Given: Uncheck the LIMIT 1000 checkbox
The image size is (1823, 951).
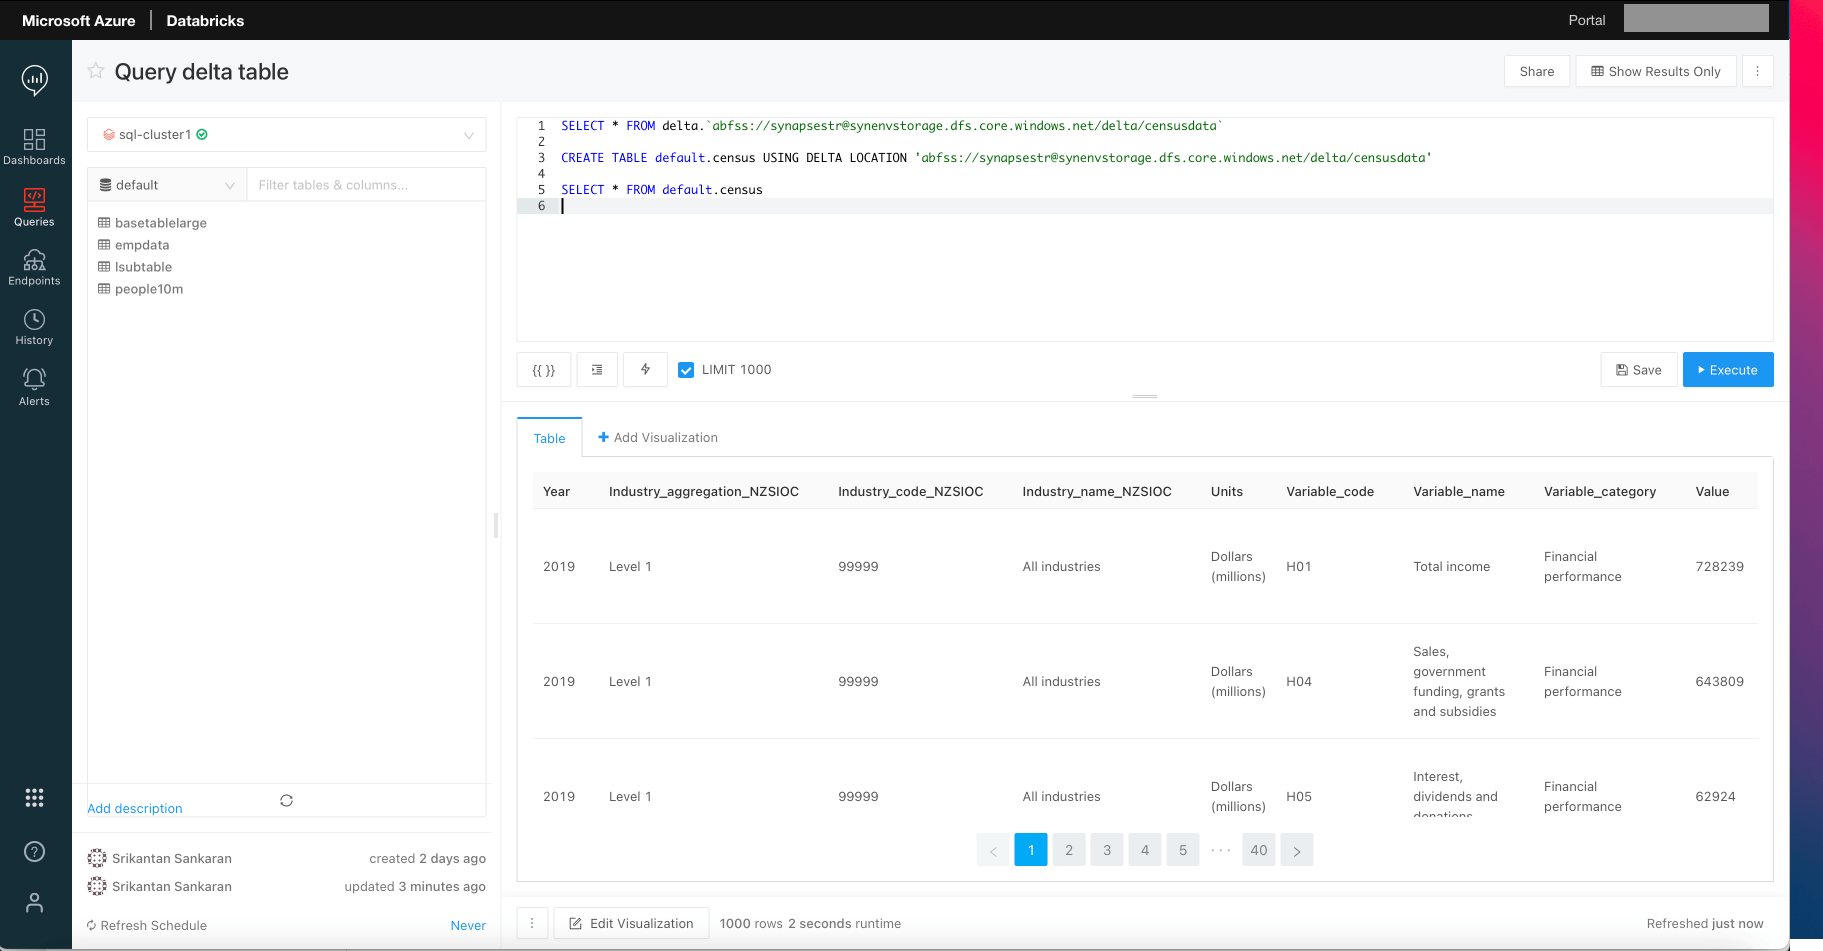Looking at the screenshot, I should pos(686,369).
